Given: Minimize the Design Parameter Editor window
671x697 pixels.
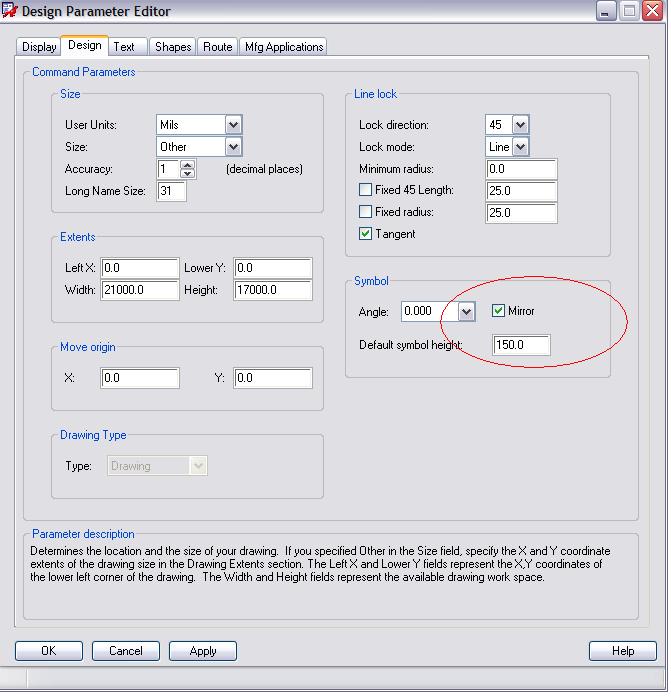Looking at the screenshot, I should [x=605, y=11].
